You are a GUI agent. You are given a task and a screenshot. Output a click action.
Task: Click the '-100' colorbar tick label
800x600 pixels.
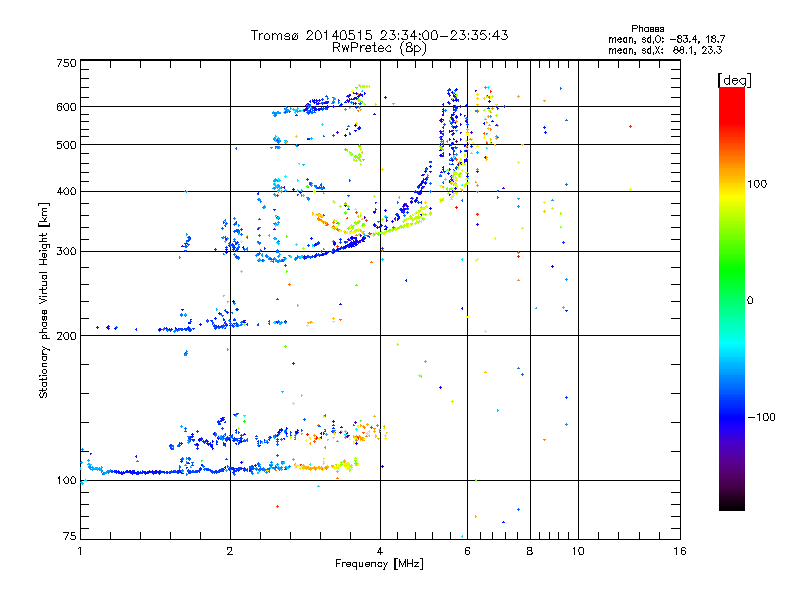coord(762,417)
